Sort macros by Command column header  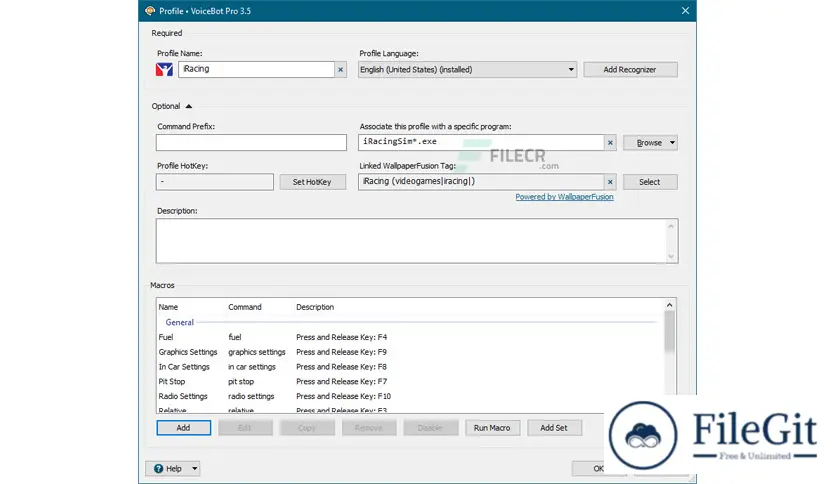click(x=245, y=307)
